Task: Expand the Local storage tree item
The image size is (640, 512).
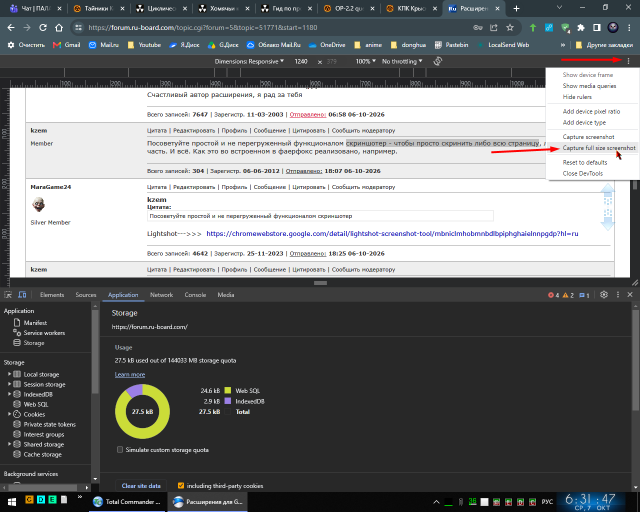Action: pos(9,374)
